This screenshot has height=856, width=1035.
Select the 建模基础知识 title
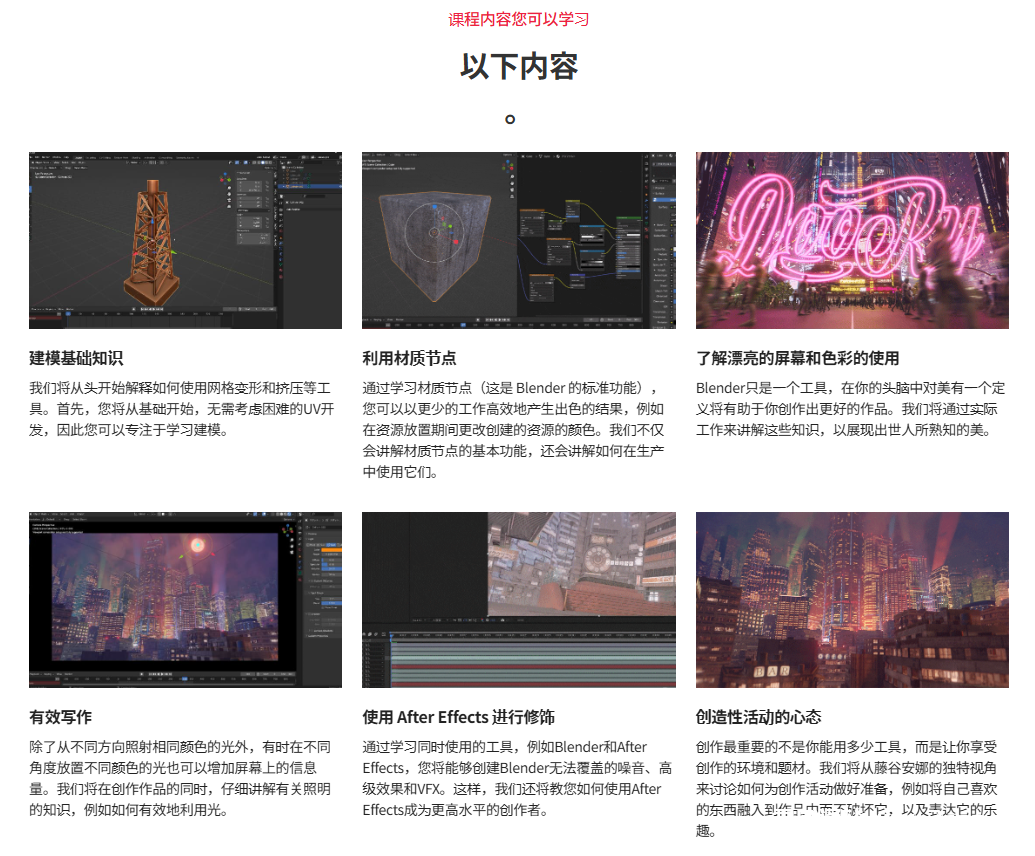[x=77, y=358]
